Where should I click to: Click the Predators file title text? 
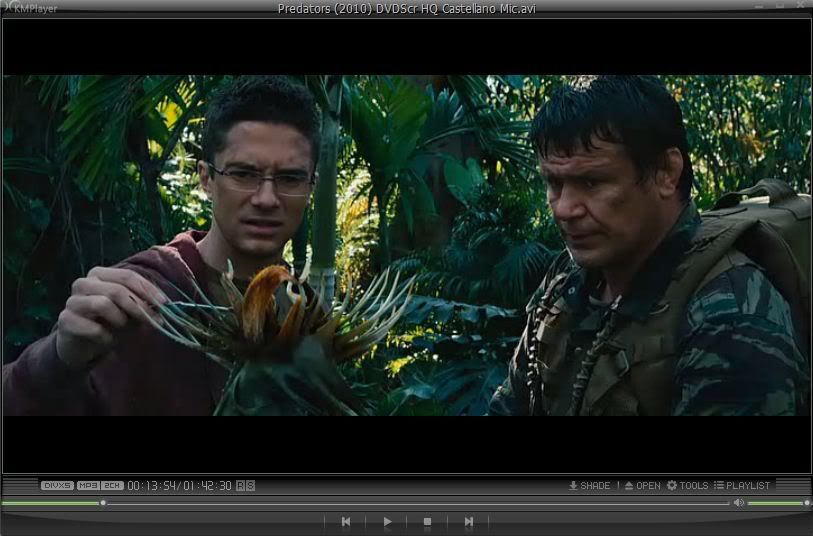pos(406,9)
